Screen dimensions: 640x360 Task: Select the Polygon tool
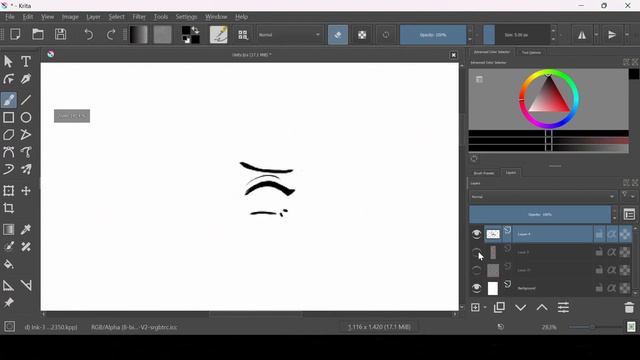(8, 135)
